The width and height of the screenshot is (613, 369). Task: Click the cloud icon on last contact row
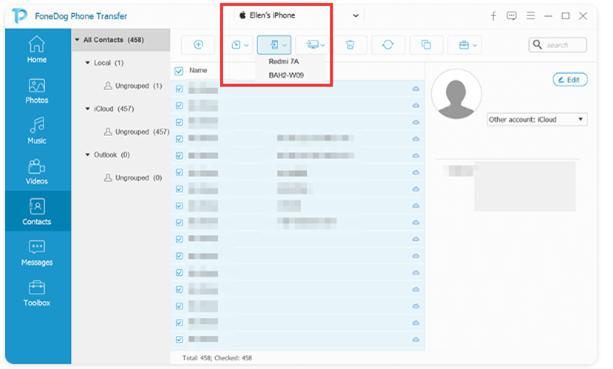pos(416,339)
